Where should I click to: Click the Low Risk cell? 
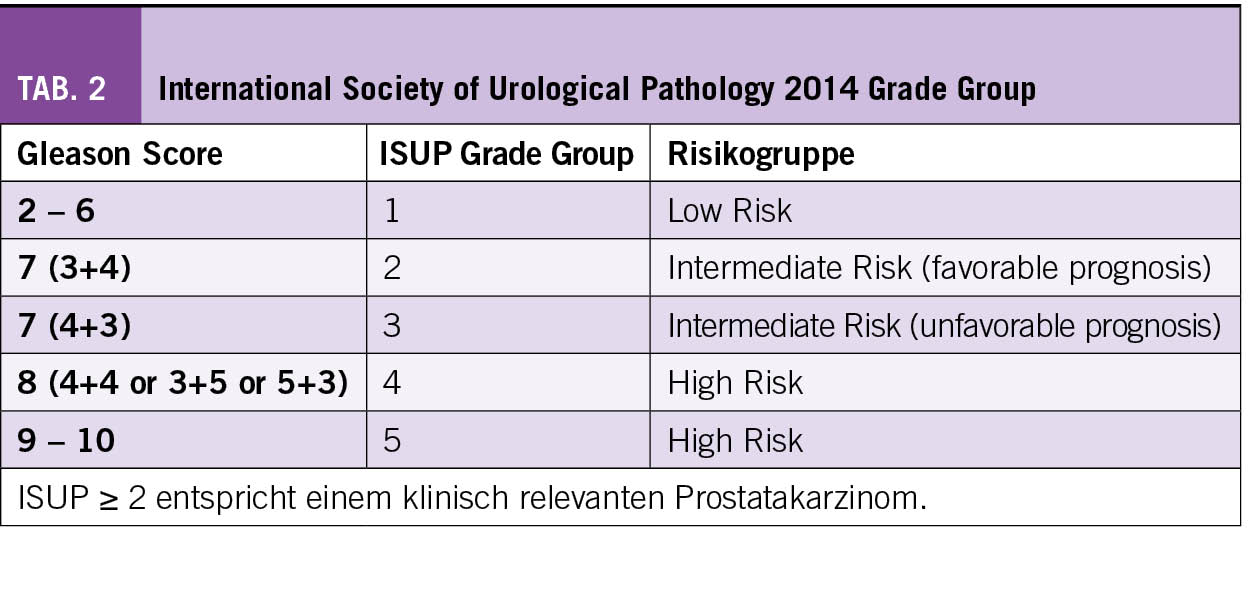tap(729, 210)
